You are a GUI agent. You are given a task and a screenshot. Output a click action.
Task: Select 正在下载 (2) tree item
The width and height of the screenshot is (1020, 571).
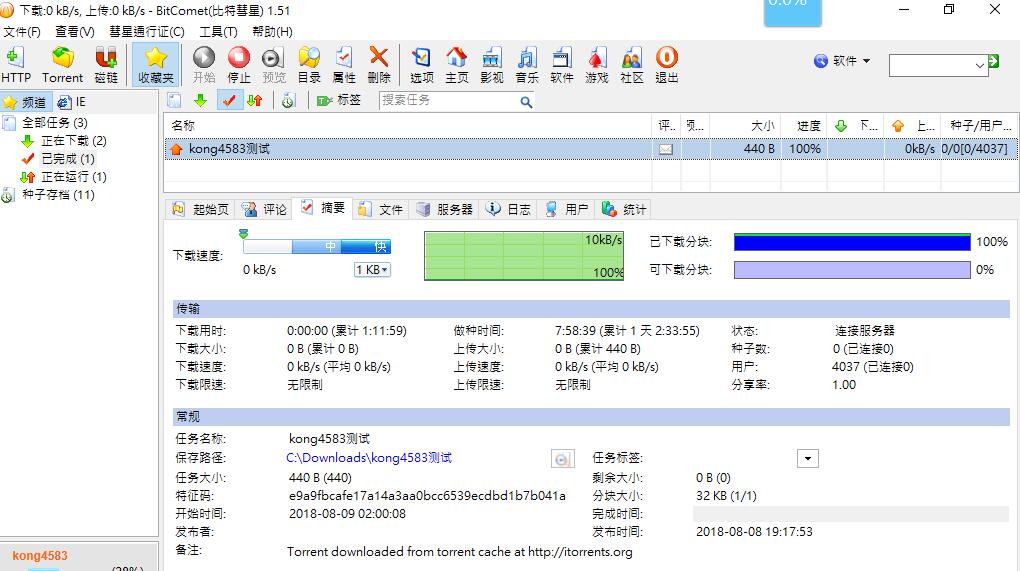(74, 140)
